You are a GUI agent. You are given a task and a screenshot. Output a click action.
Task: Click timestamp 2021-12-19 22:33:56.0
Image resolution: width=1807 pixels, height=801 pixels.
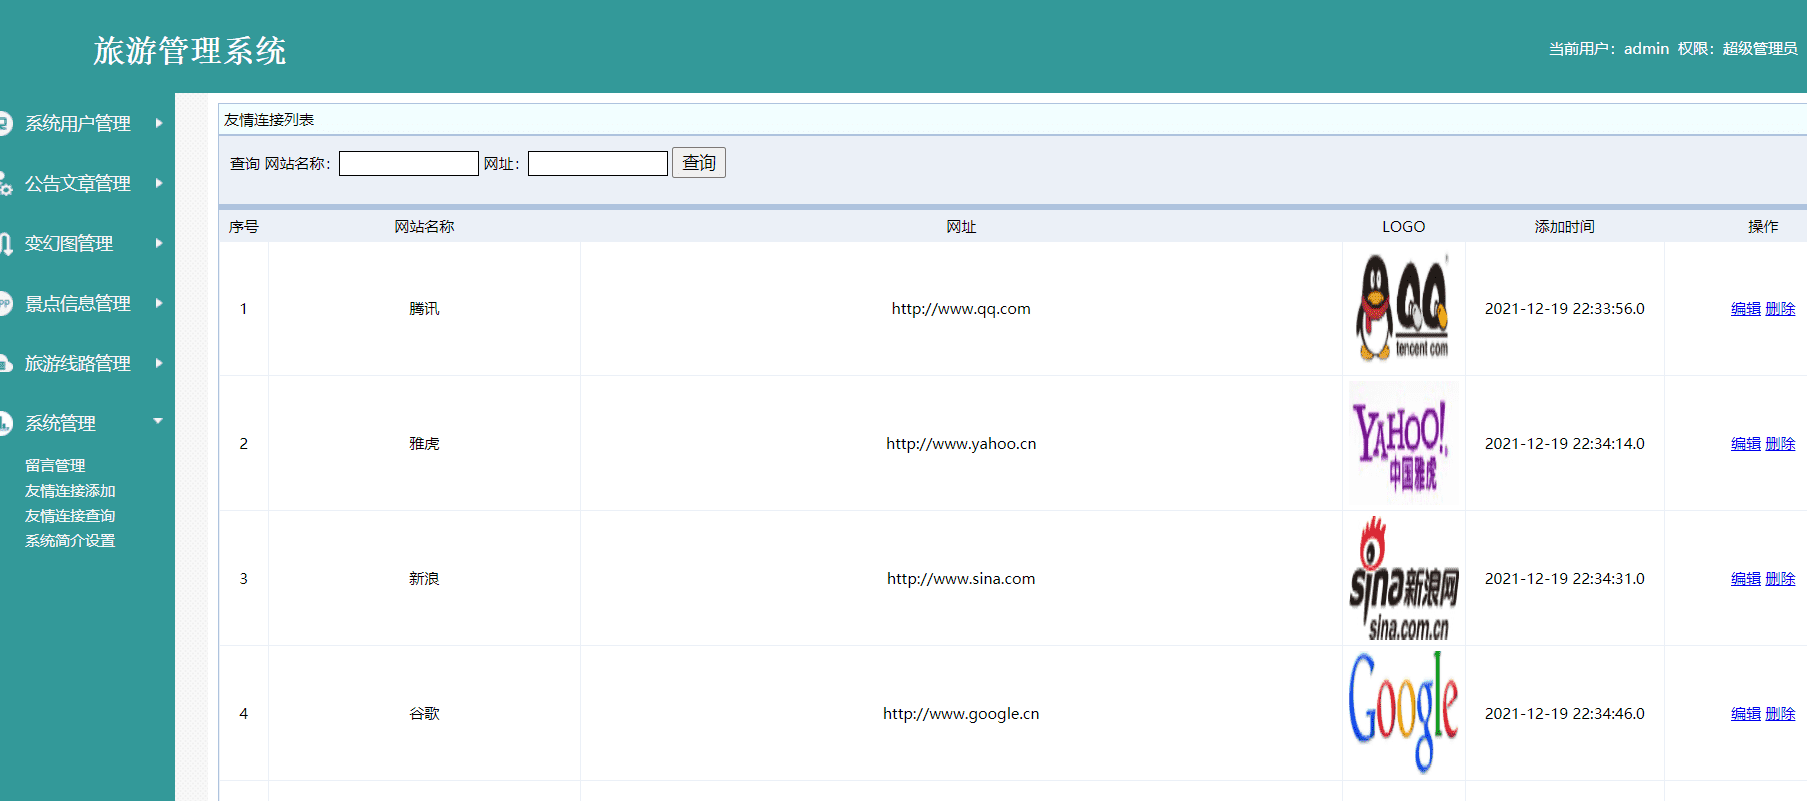pos(1565,309)
